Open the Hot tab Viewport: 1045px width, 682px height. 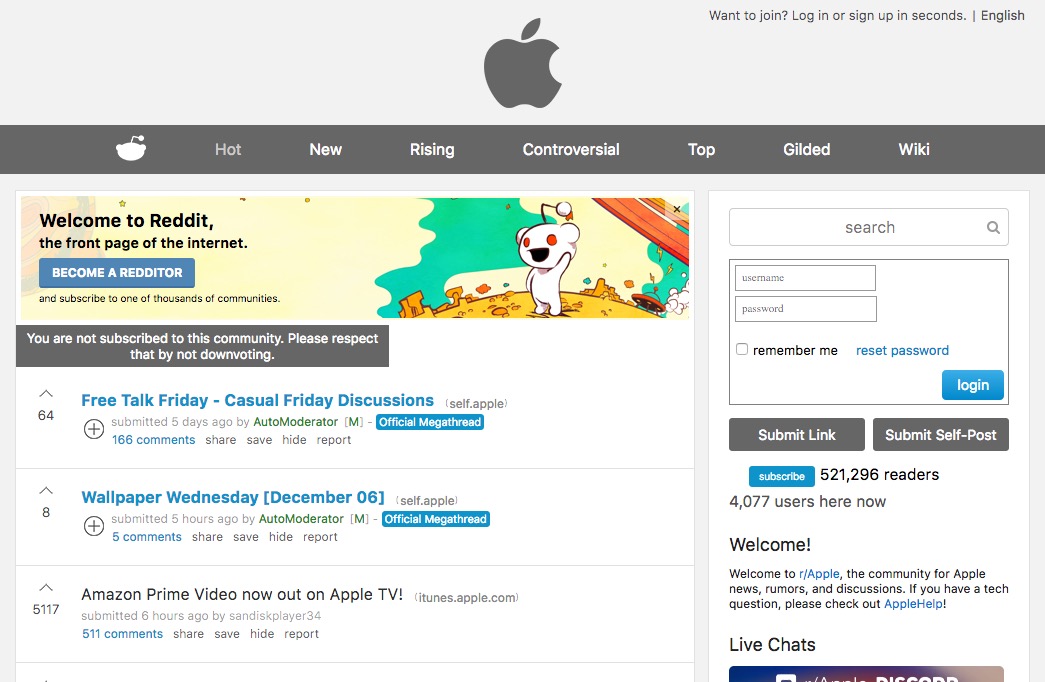tap(228, 149)
